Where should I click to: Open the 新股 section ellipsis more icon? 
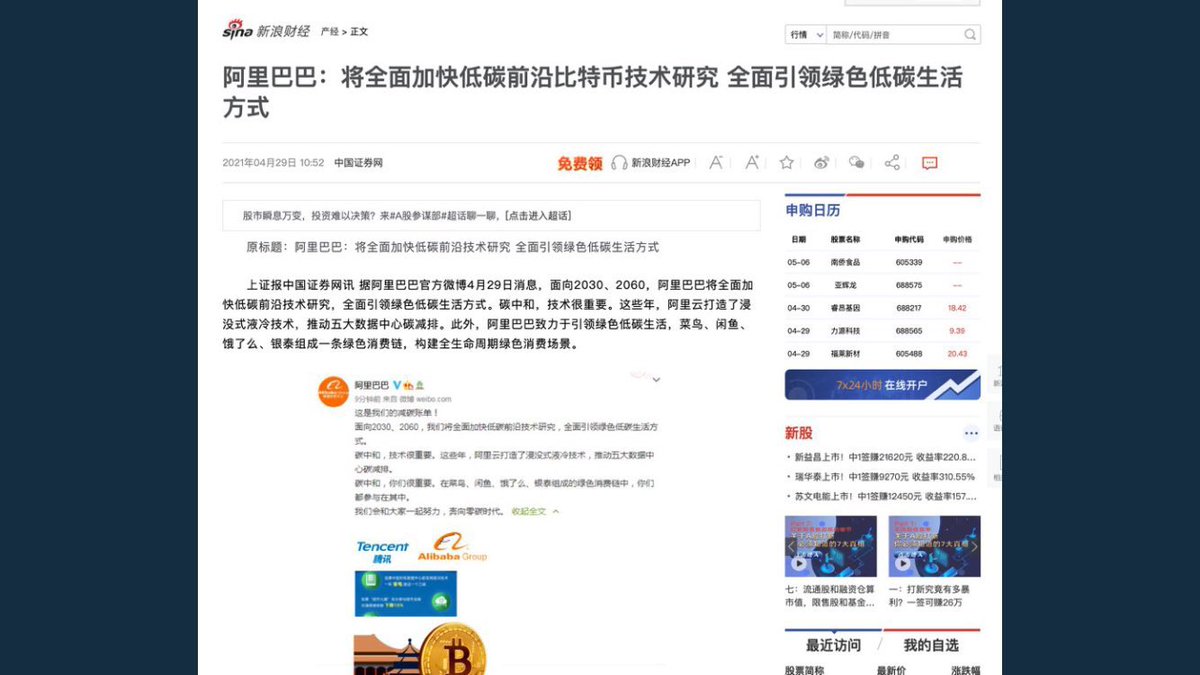[971, 433]
